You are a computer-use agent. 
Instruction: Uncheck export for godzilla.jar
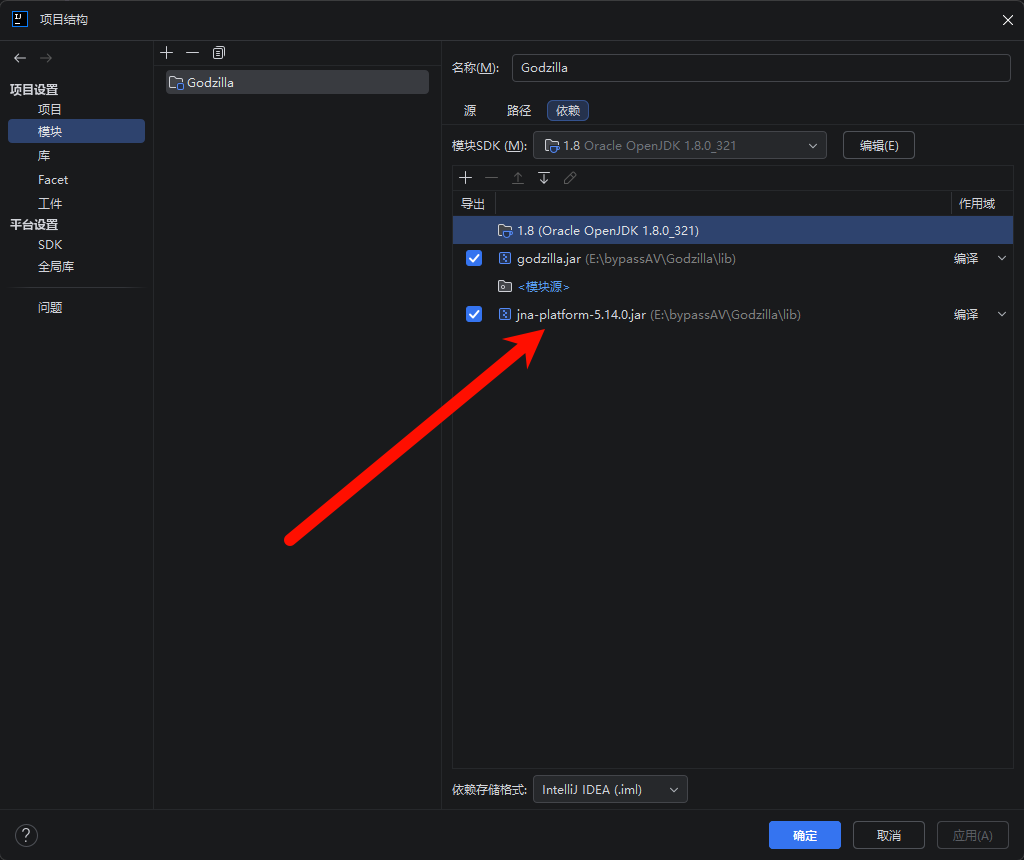point(474,259)
